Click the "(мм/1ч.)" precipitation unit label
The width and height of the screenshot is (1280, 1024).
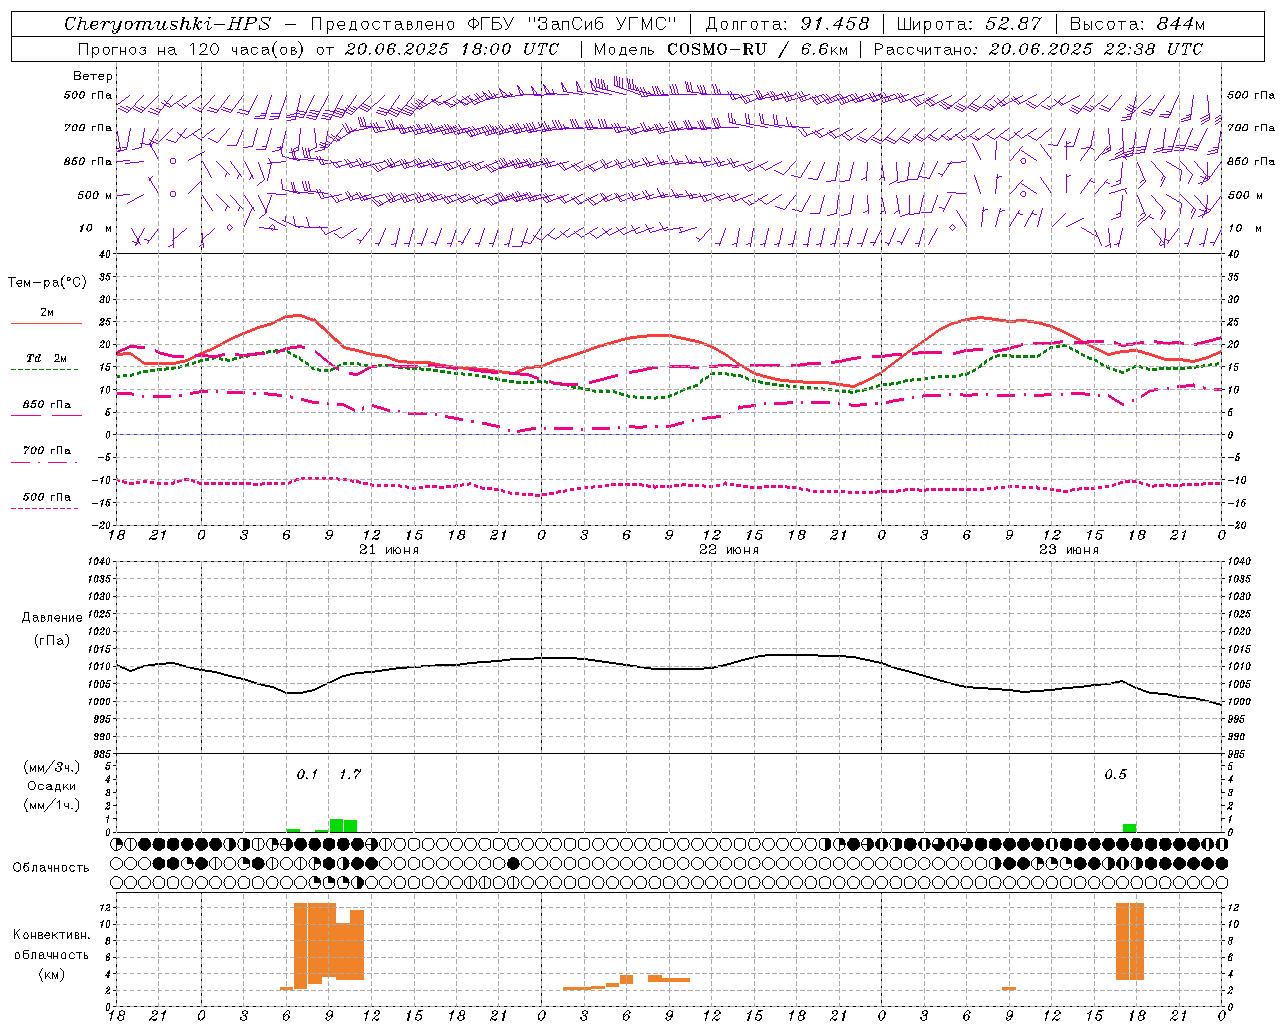52,805
